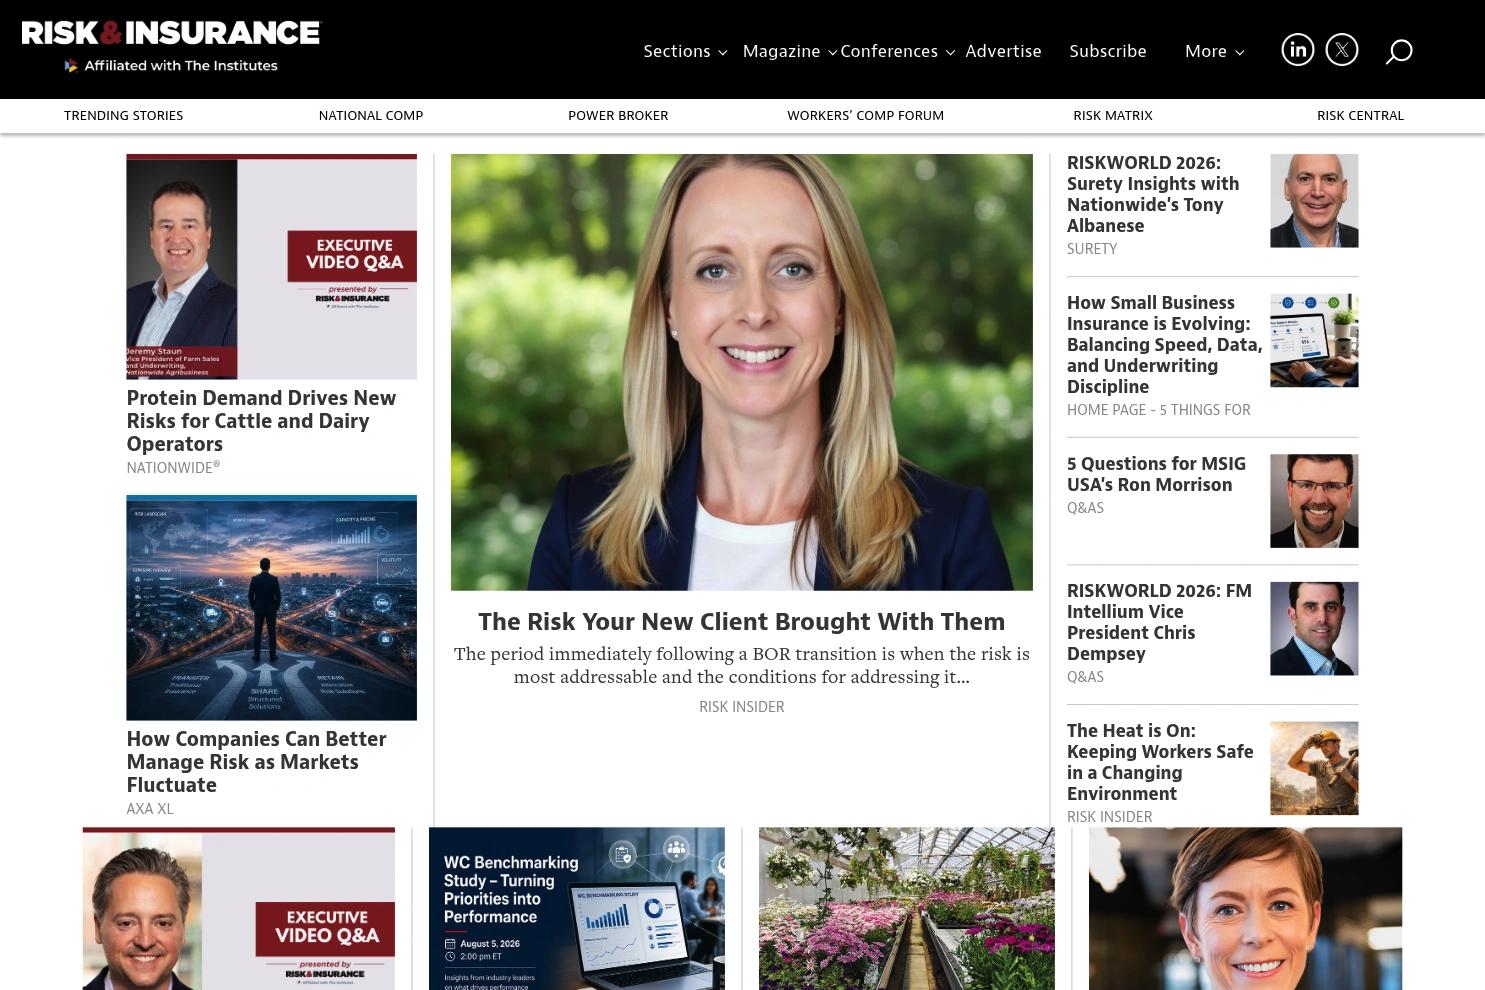Go to the Risk & Insurance home logo
Image resolution: width=1485 pixels, height=990 pixels.
pyautogui.click(x=171, y=33)
